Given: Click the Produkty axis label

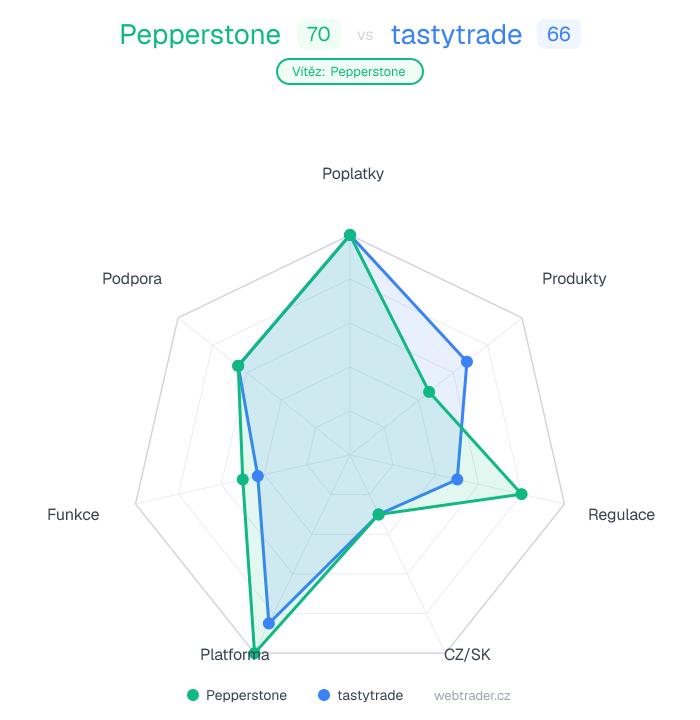Looking at the screenshot, I should point(574,278).
